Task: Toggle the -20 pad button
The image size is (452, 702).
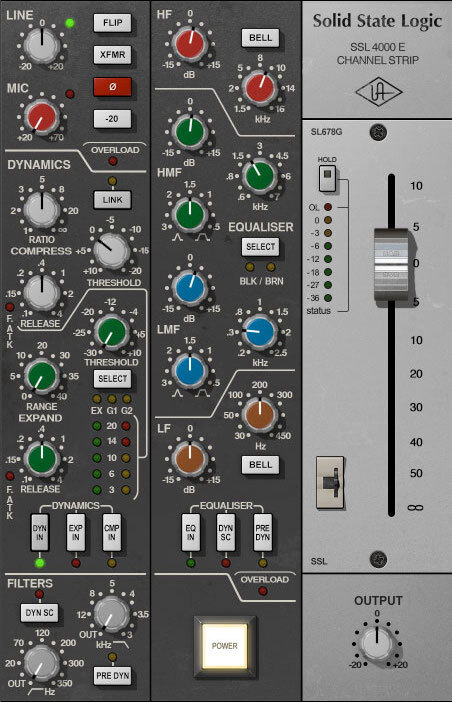Action: pyautogui.click(x=112, y=119)
